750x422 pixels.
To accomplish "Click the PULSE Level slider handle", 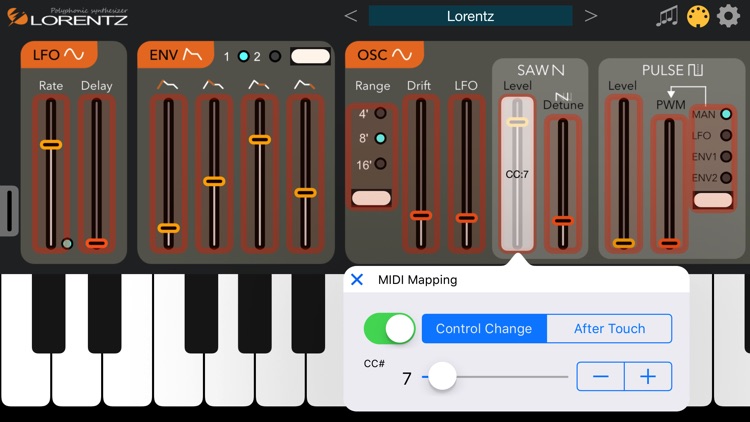I will point(624,243).
